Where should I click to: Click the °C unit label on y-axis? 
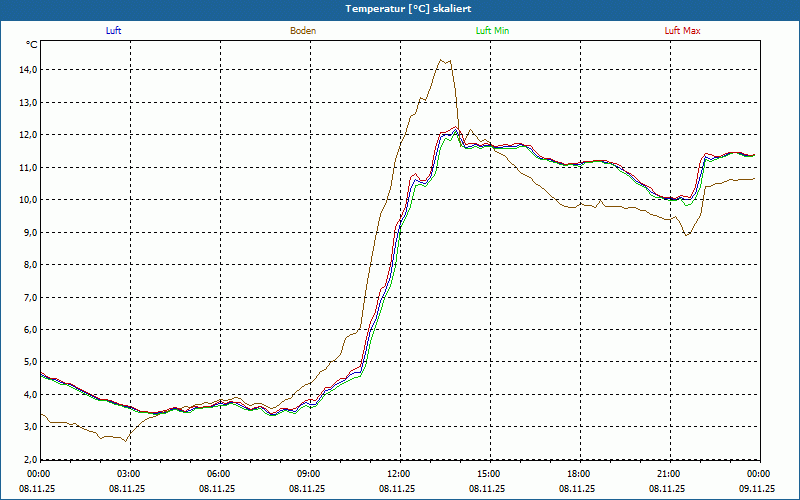click(31, 45)
